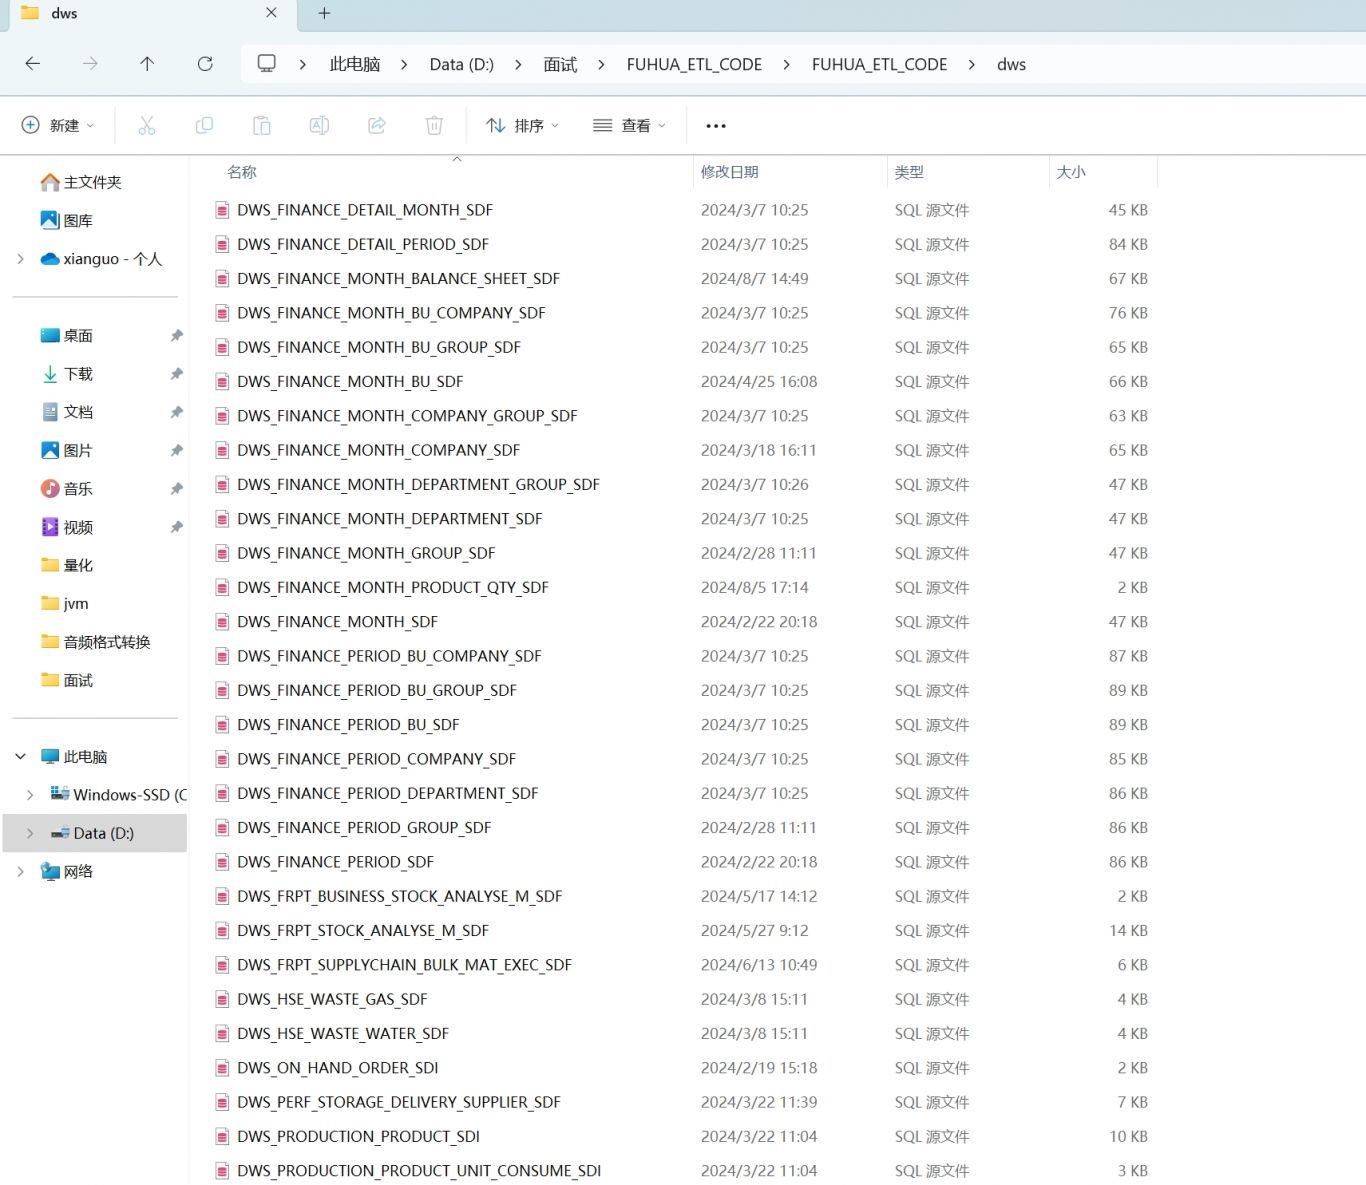The width and height of the screenshot is (1366, 1185).
Task: Click the Copy icon in toolbar
Action: [204, 125]
